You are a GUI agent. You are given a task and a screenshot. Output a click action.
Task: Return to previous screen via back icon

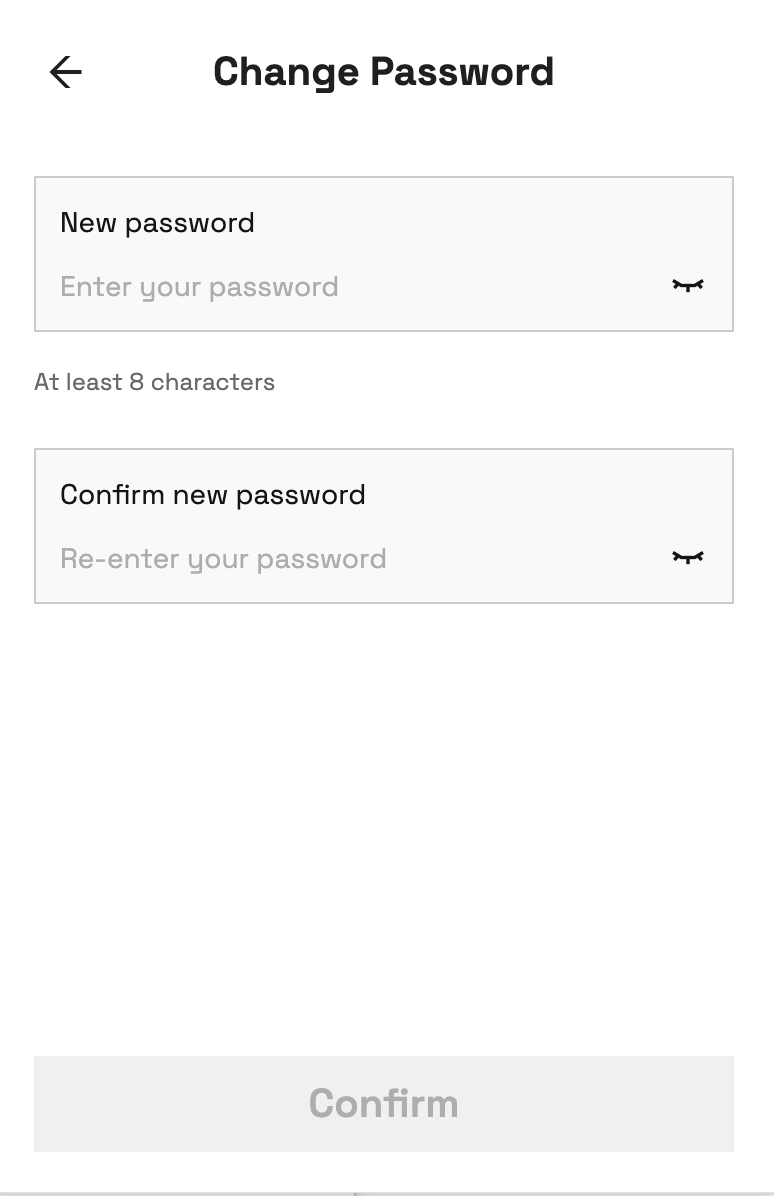(x=66, y=72)
